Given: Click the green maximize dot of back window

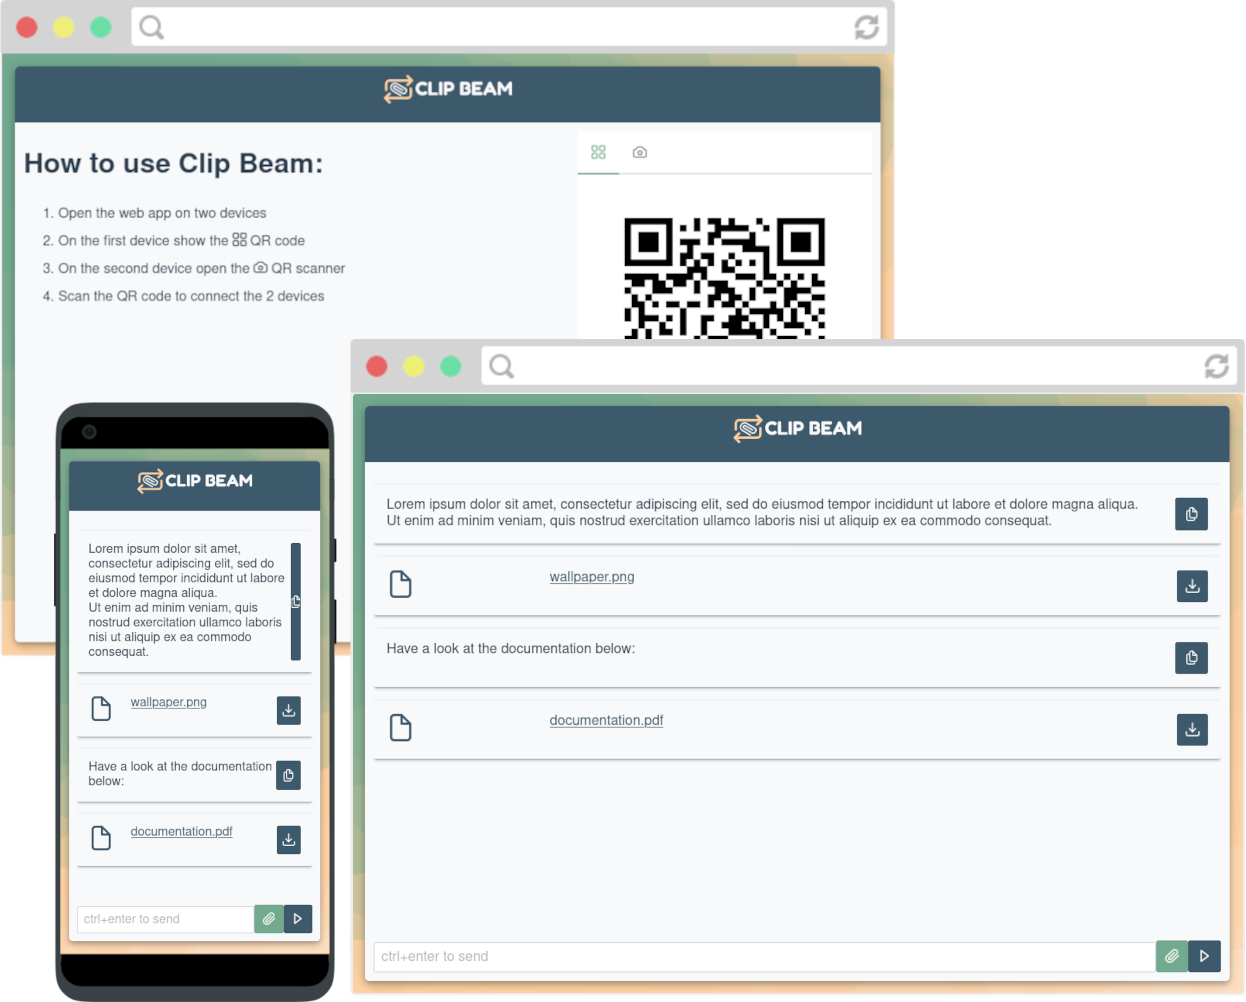Looking at the screenshot, I should 101,27.
